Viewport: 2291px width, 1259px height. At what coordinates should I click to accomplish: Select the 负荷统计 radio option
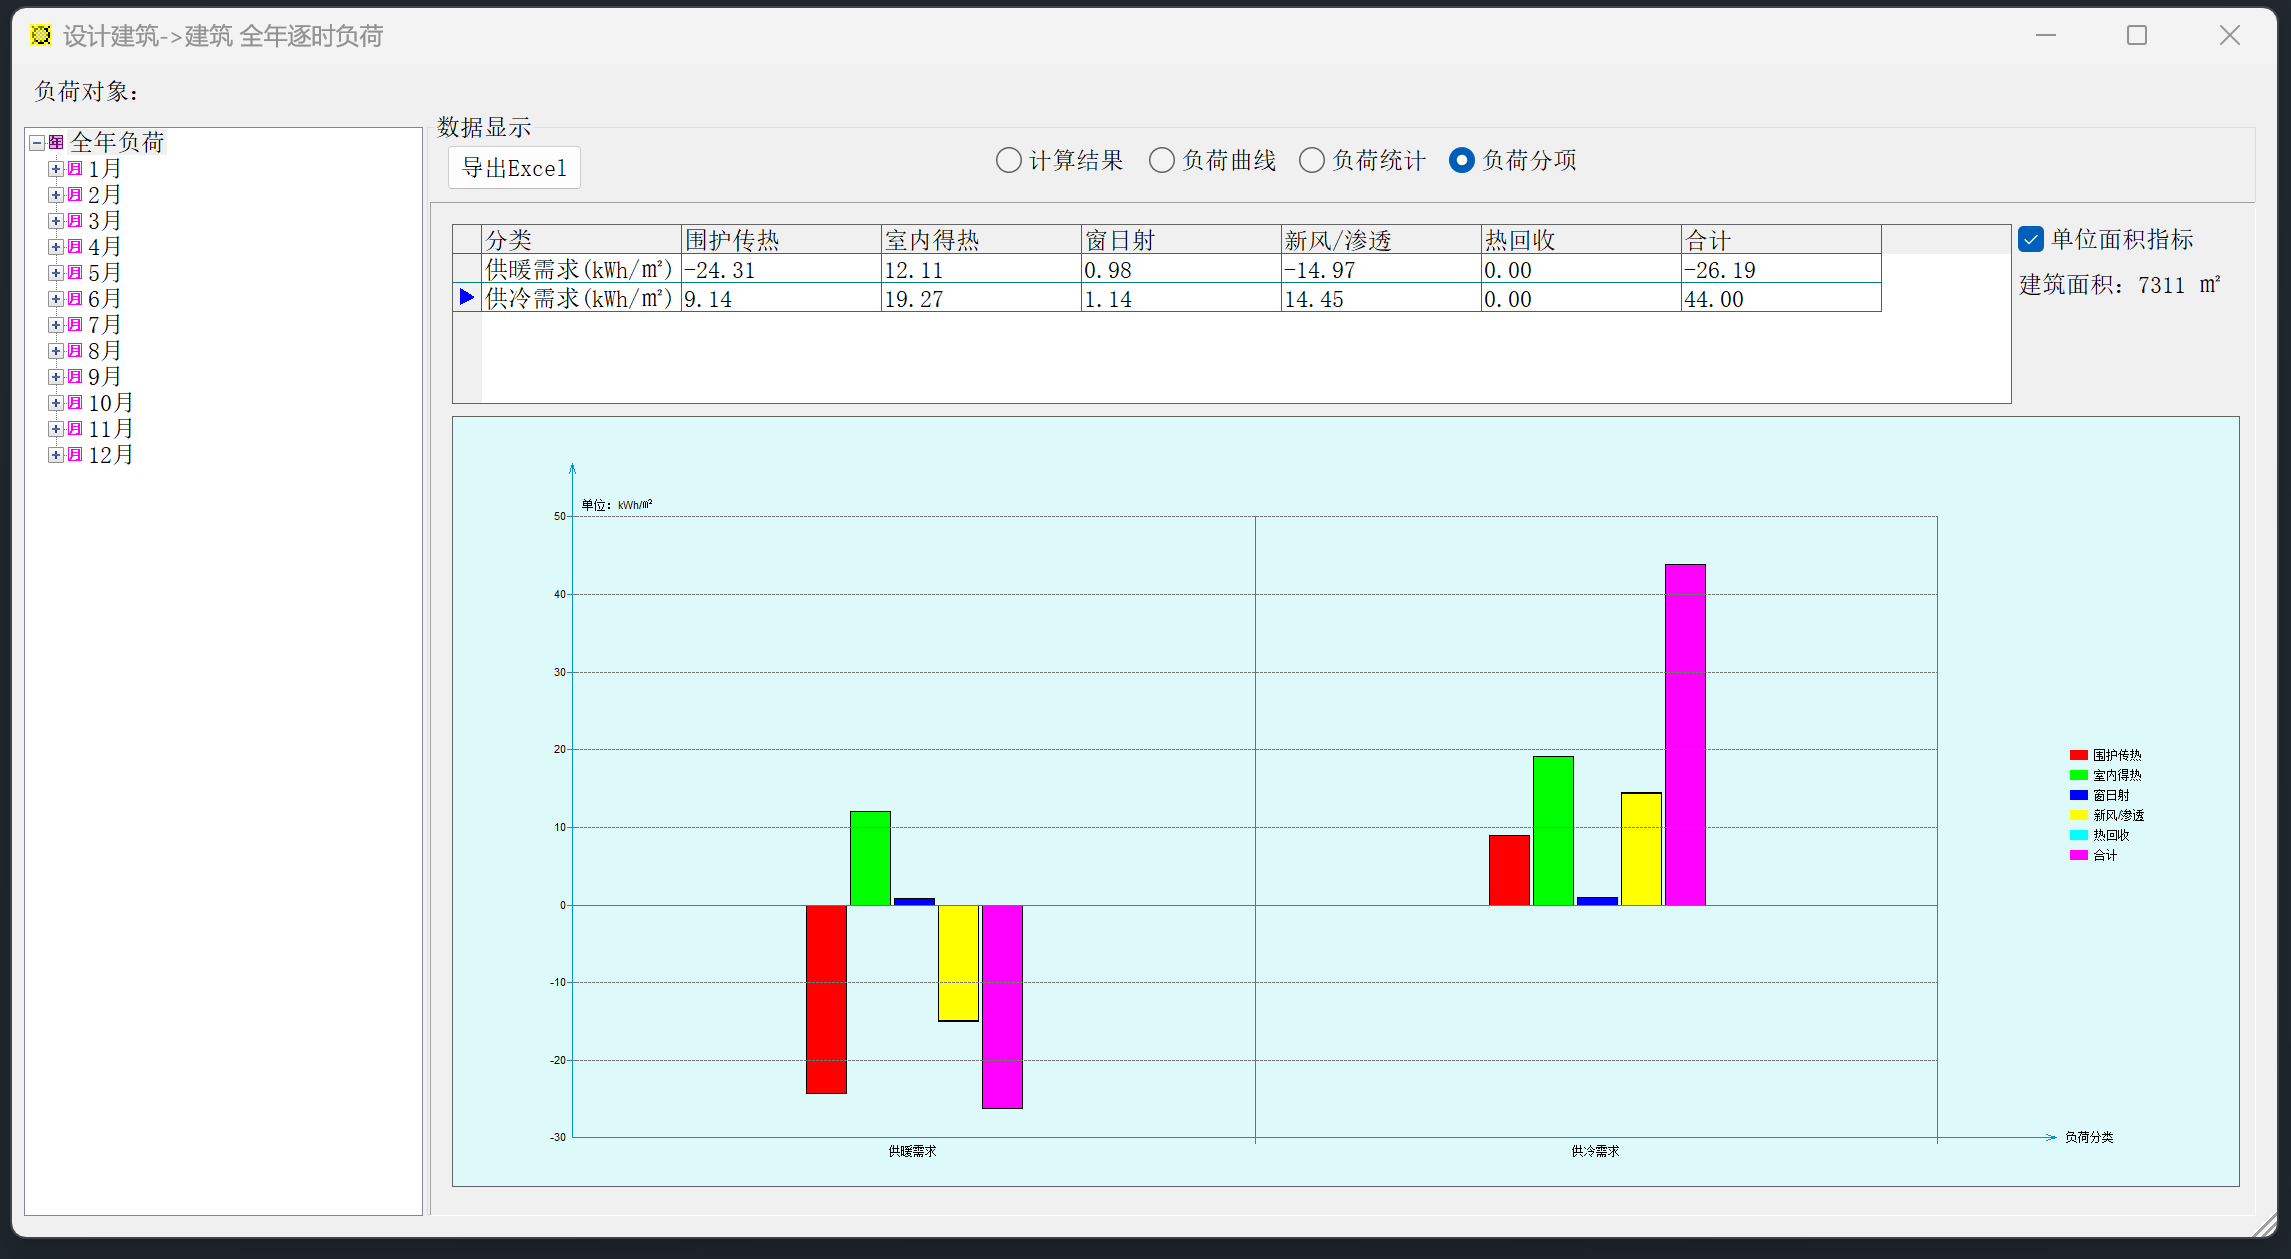1312,160
